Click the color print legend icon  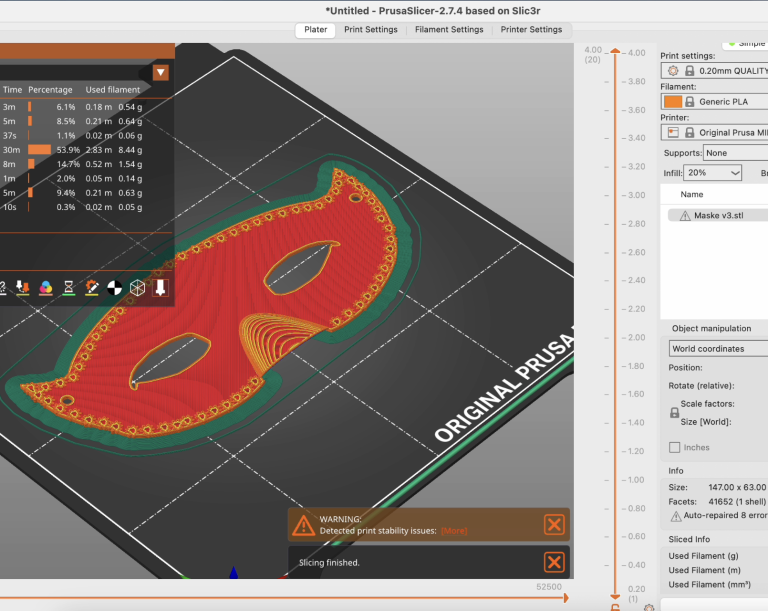45,288
